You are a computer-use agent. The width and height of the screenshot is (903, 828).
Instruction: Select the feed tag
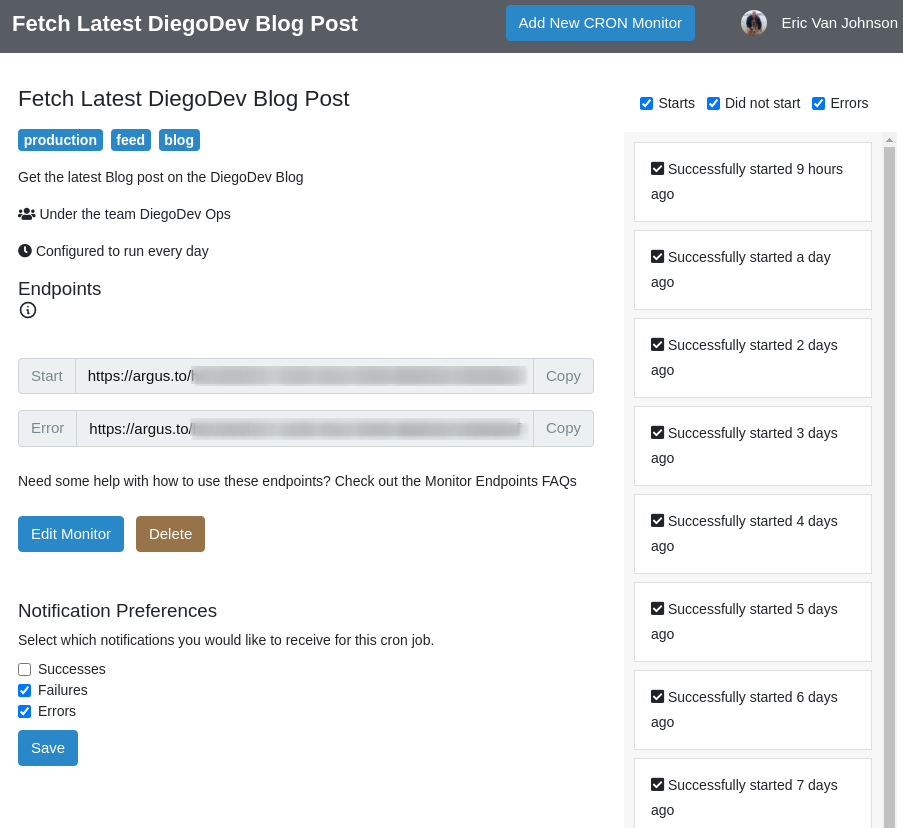131,140
